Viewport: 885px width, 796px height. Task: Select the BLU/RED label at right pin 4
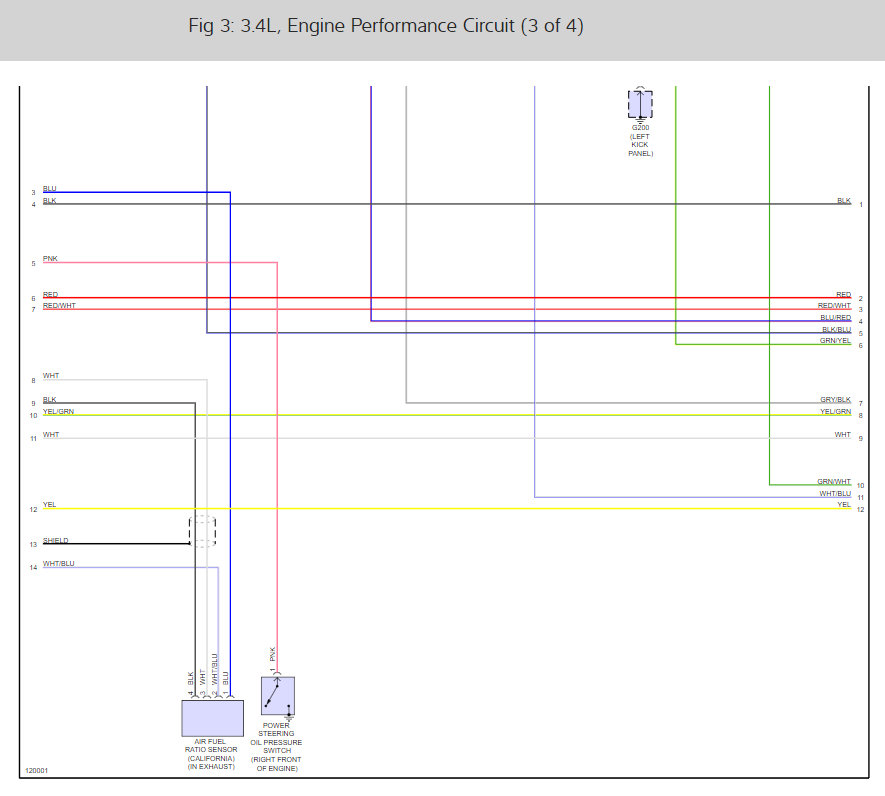[835, 317]
